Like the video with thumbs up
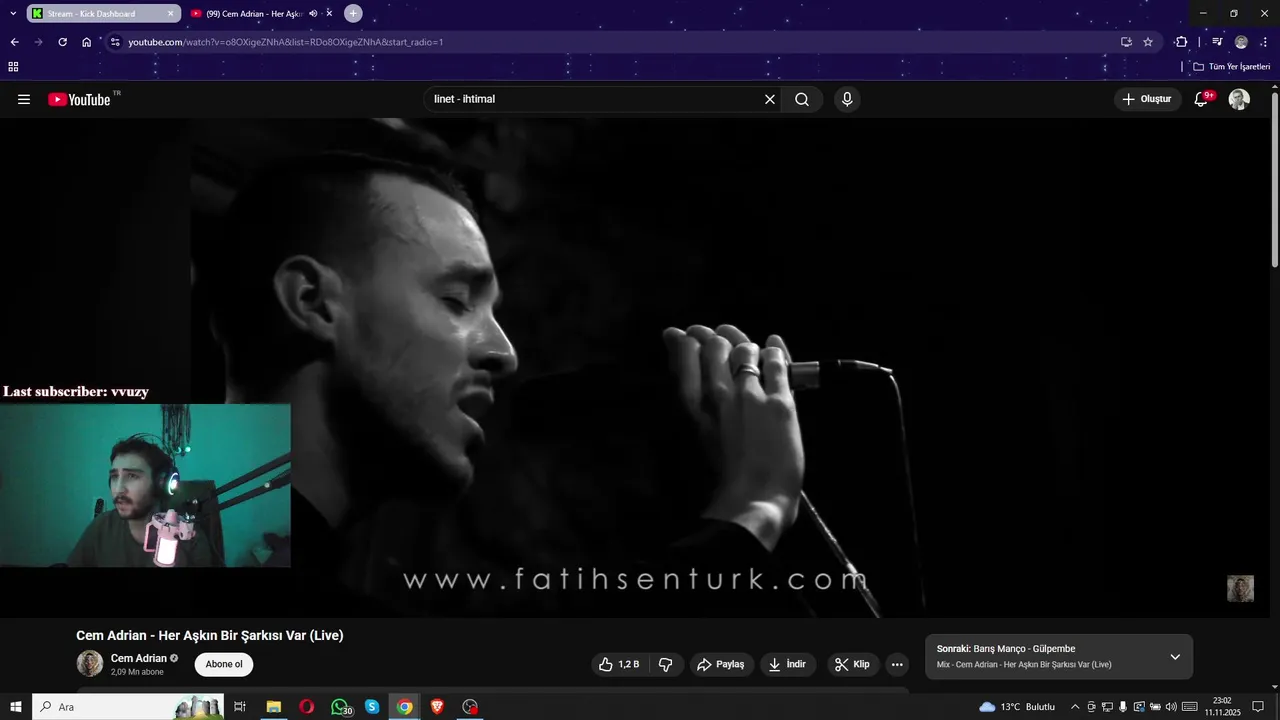Image resolution: width=1280 pixels, height=720 pixels. point(621,664)
